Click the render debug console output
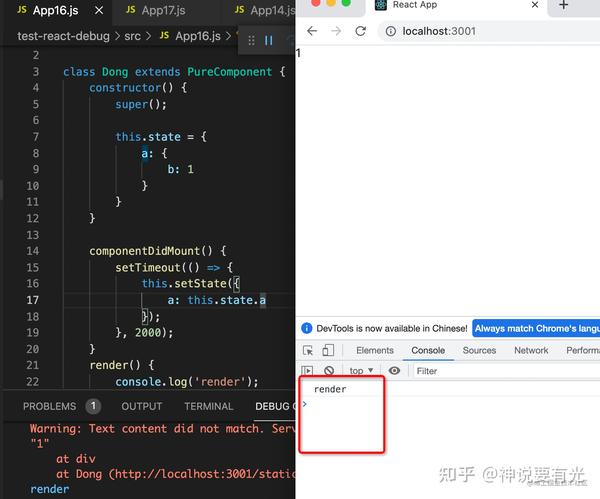 pyautogui.click(x=50, y=489)
